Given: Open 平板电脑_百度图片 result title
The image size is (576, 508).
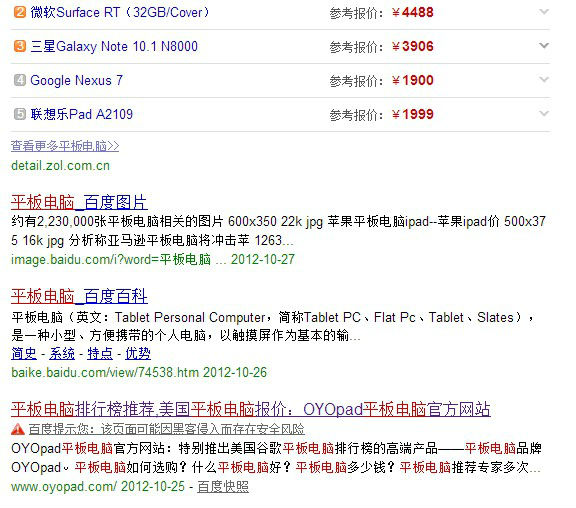Looking at the screenshot, I should pyautogui.click(x=79, y=202).
